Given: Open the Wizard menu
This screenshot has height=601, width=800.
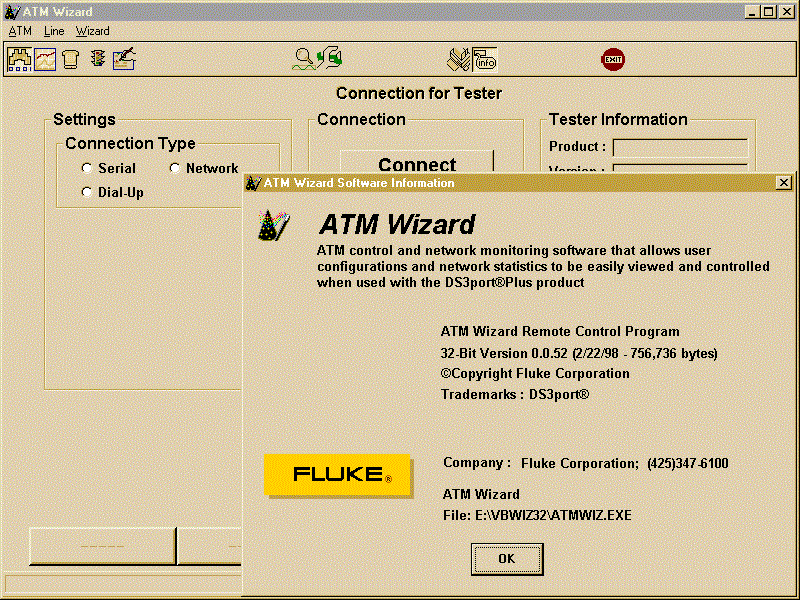Looking at the screenshot, I should coord(92,31).
